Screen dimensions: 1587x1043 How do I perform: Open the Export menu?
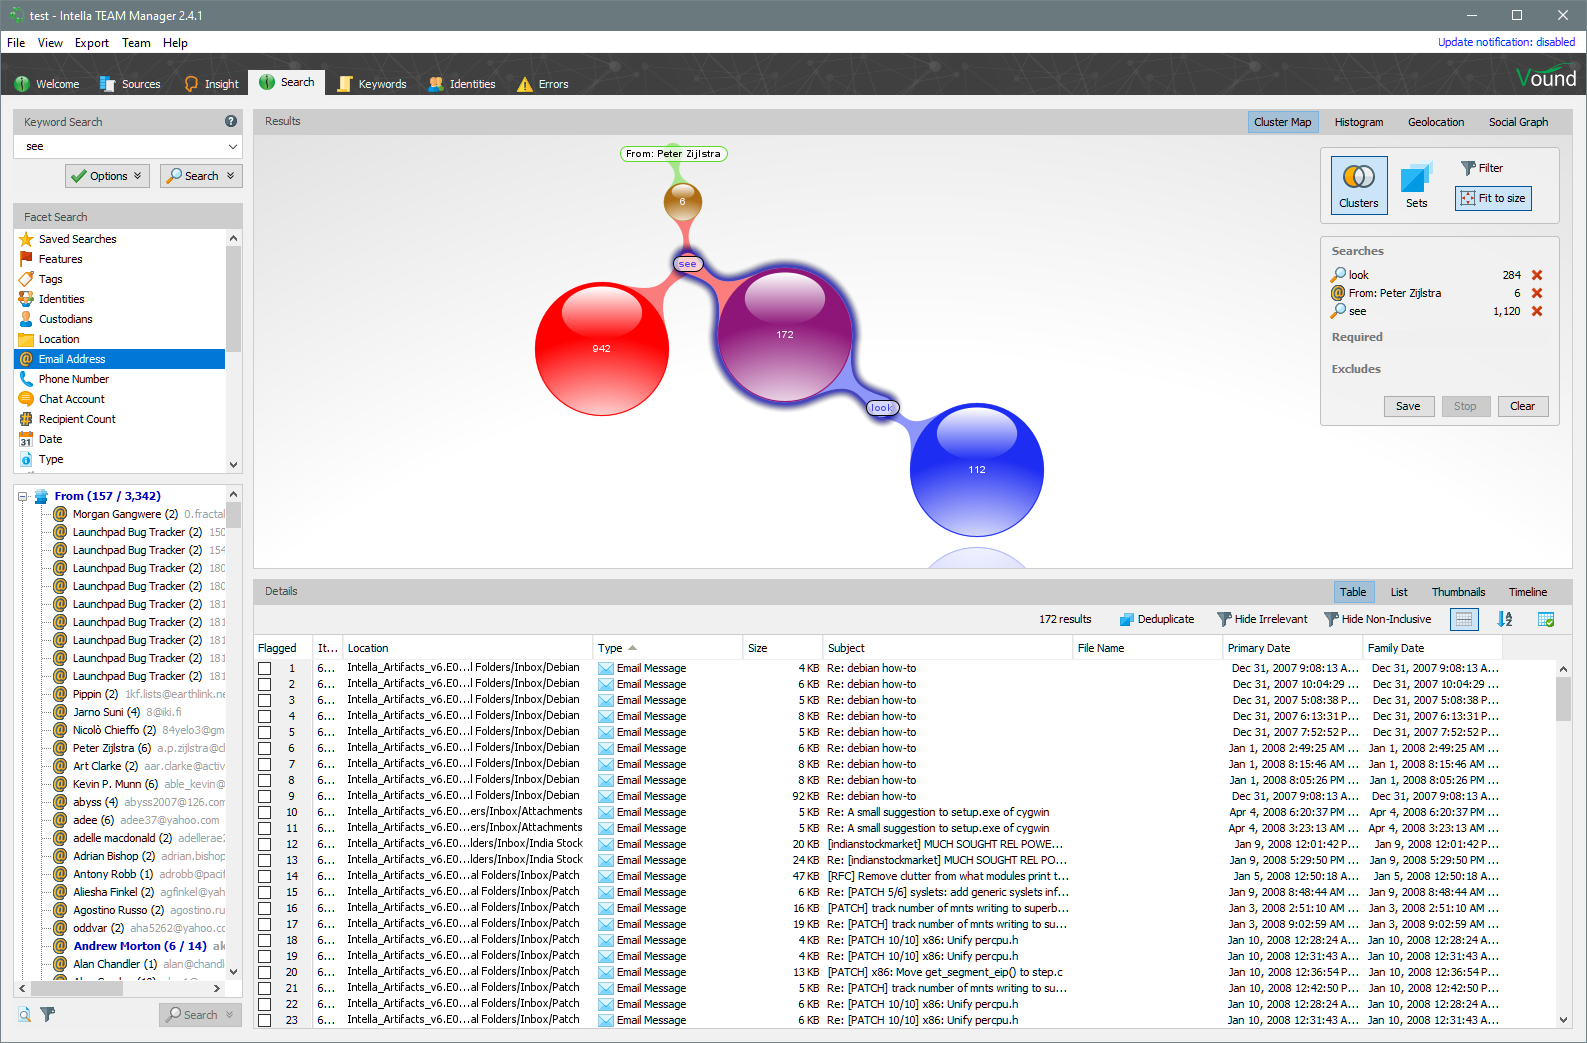(91, 43)
